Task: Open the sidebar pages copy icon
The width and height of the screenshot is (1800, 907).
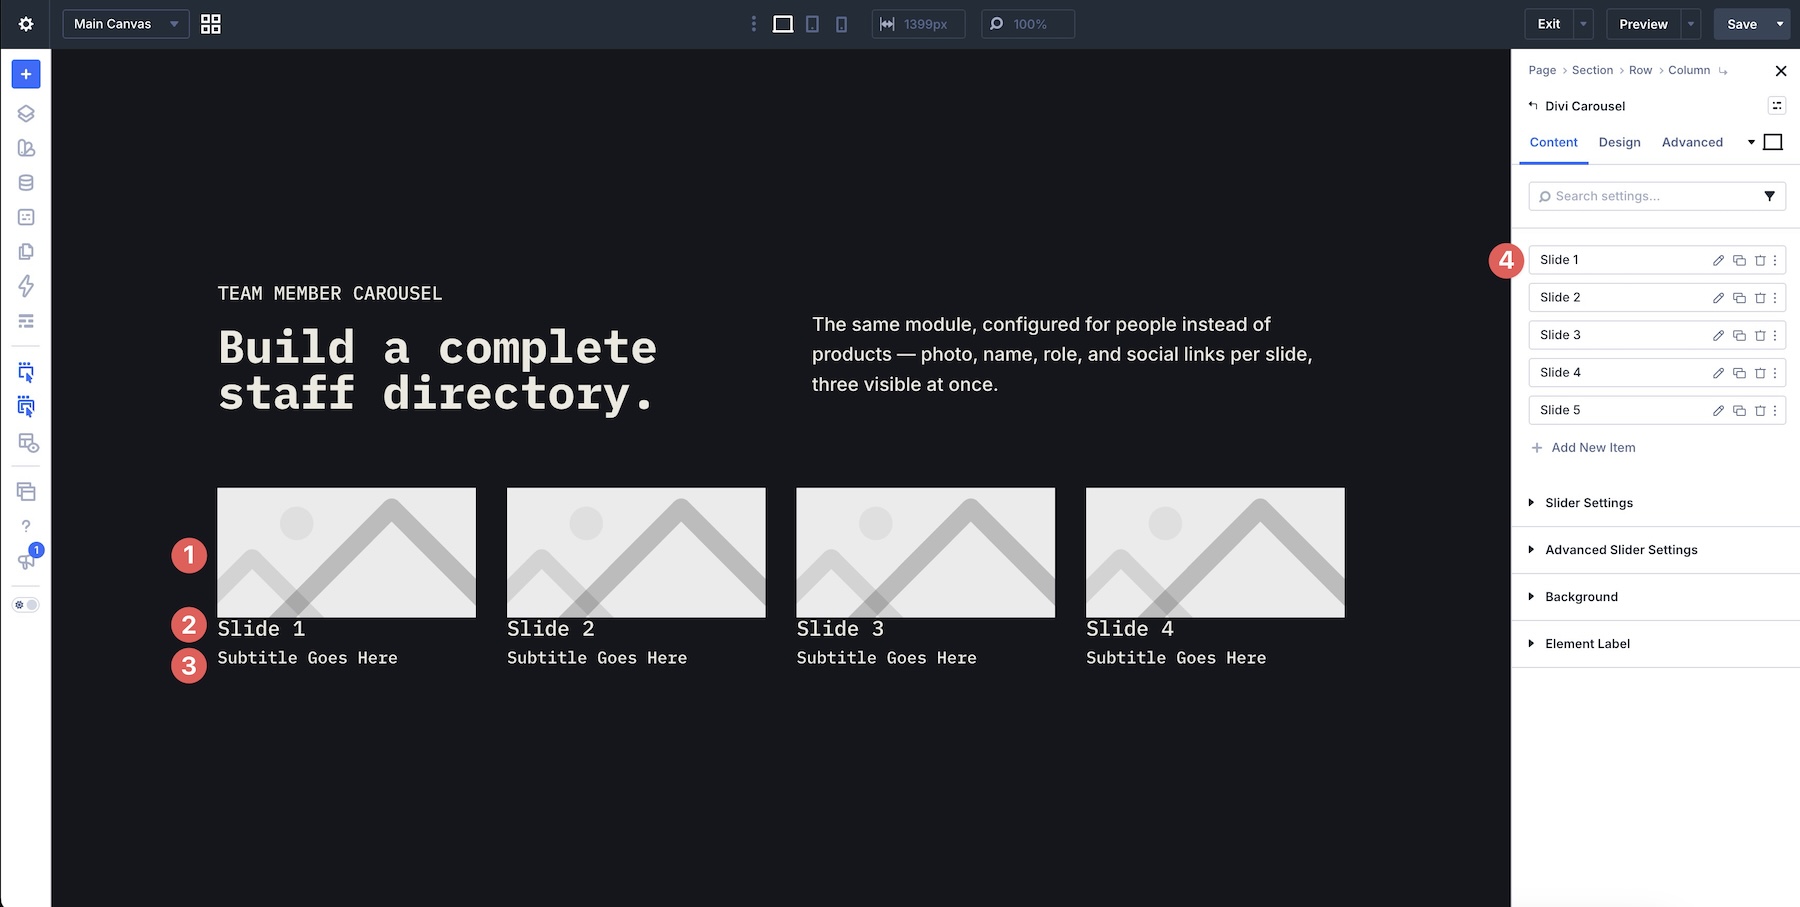Action: click(26, 252)
